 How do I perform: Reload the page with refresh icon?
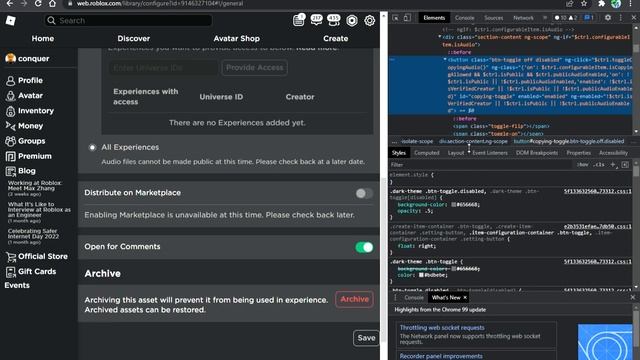pos(38,3)
